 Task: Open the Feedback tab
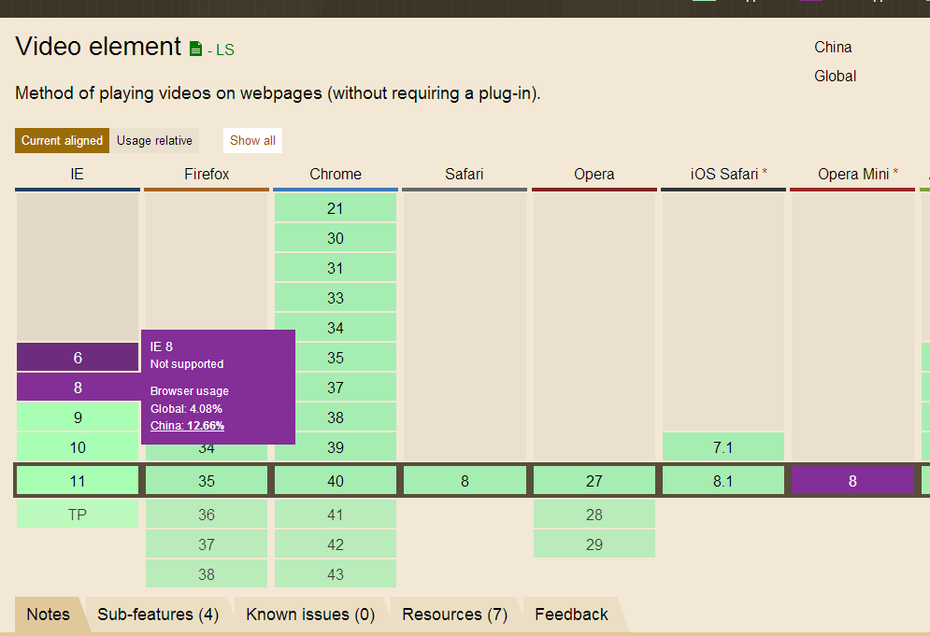click(x=571, y=614)
